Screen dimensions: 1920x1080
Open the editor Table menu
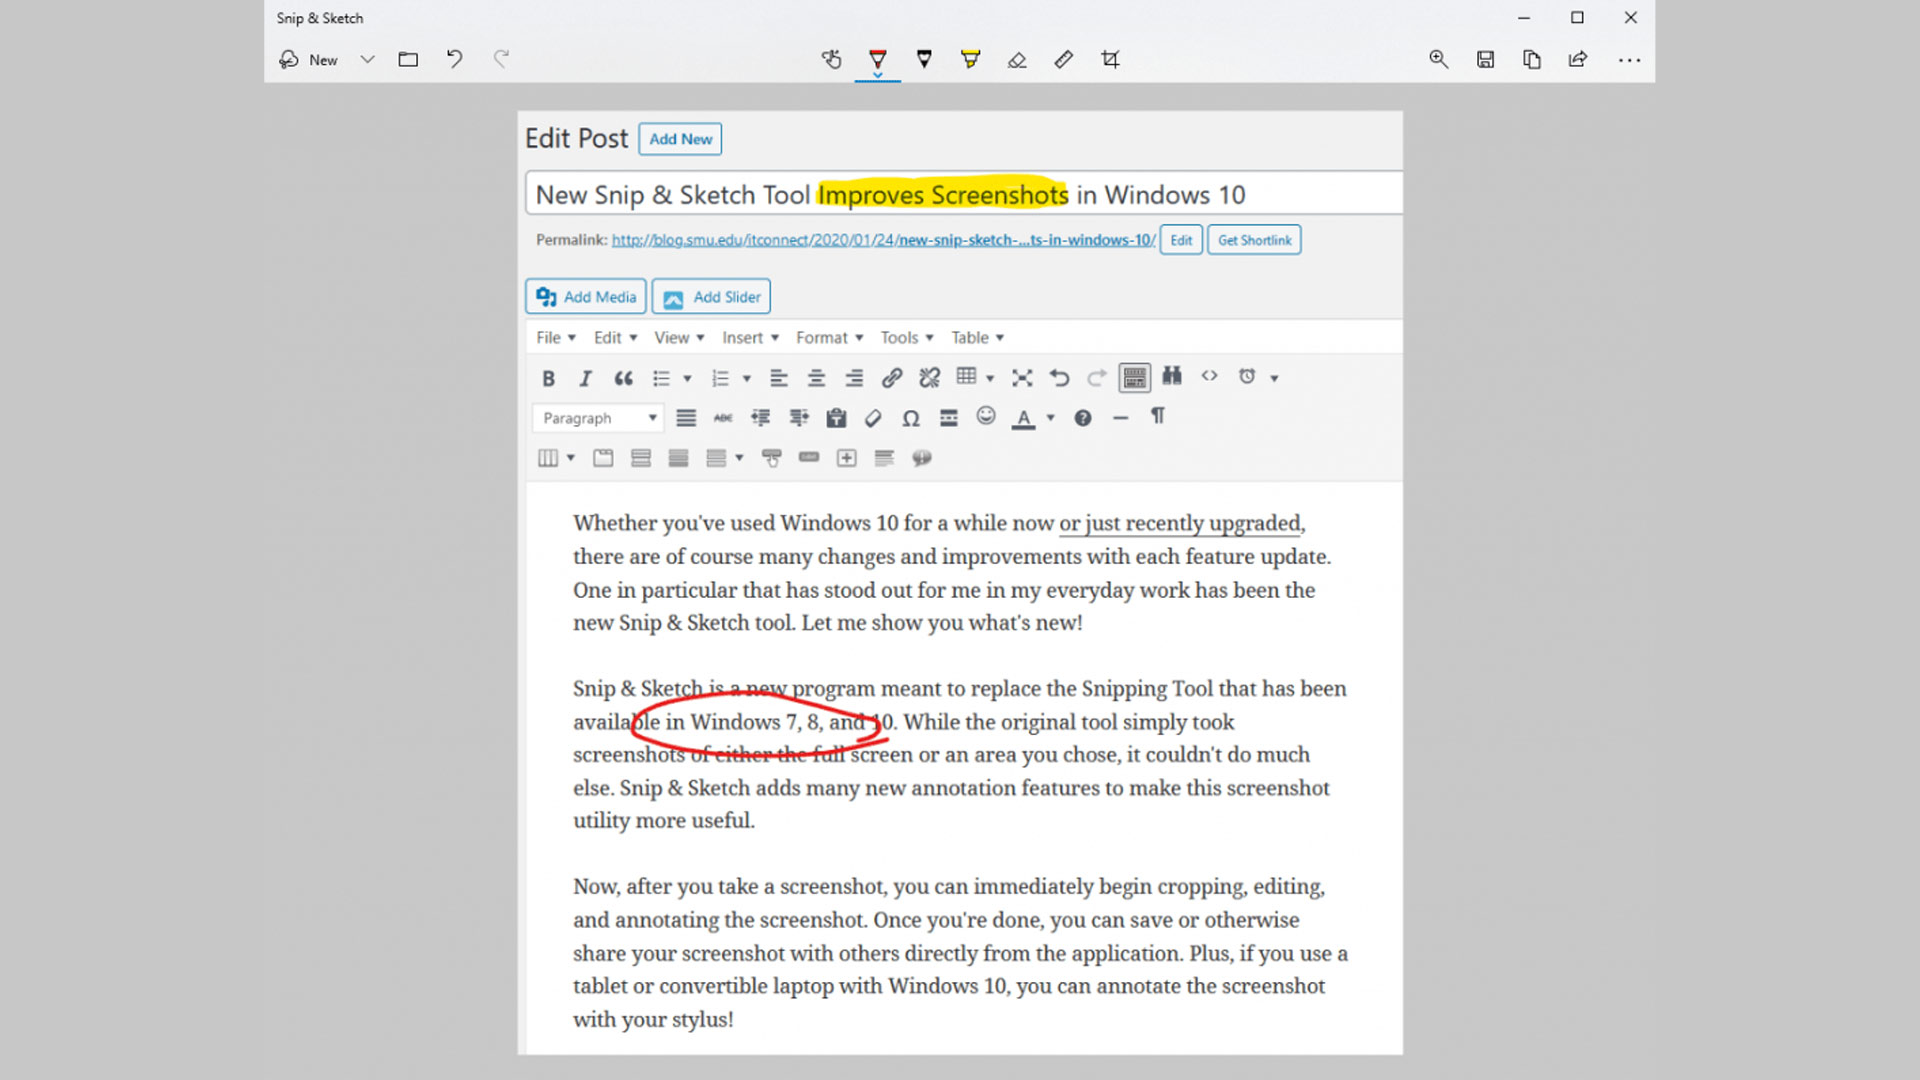[x=977, y=338]
